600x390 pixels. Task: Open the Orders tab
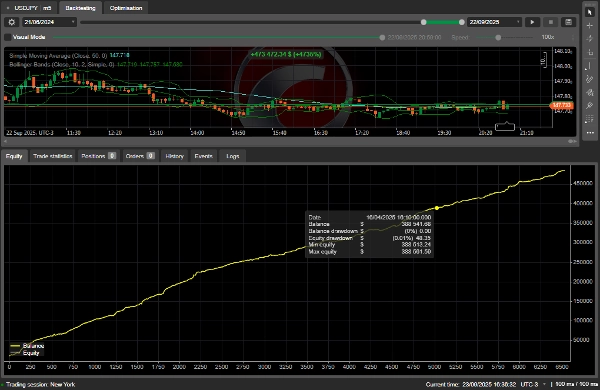click(140, 156)
